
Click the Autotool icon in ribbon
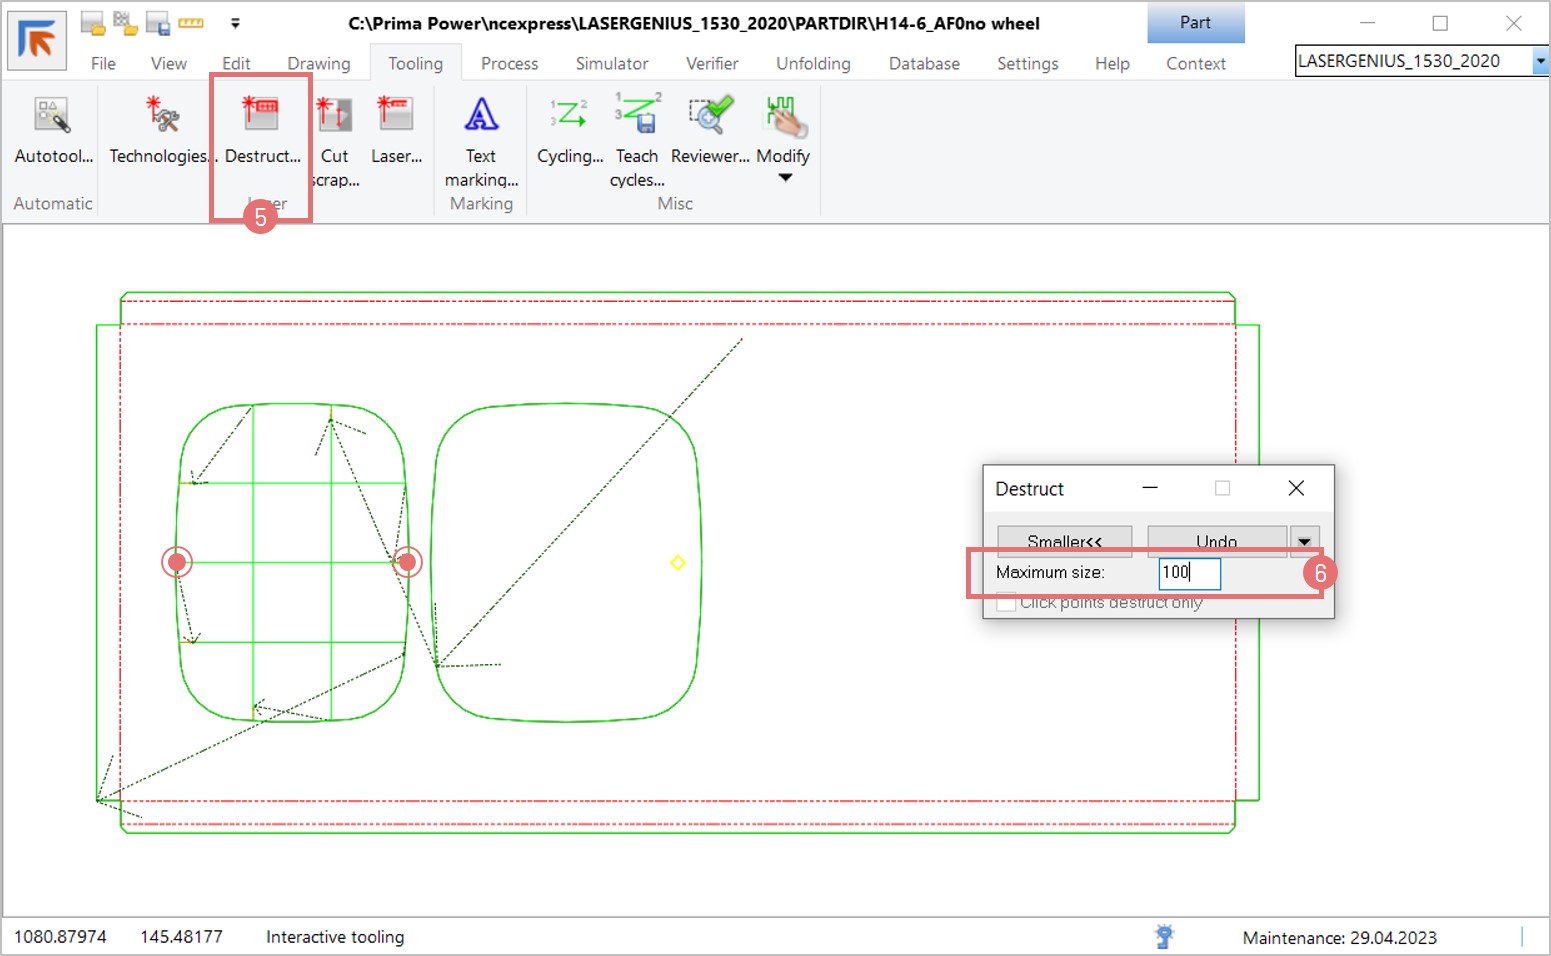click(52, 118)
